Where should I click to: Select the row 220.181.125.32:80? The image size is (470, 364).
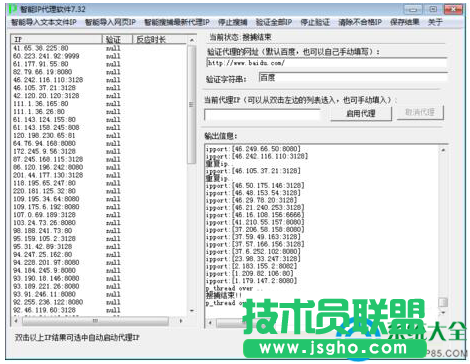pos(44,191)
